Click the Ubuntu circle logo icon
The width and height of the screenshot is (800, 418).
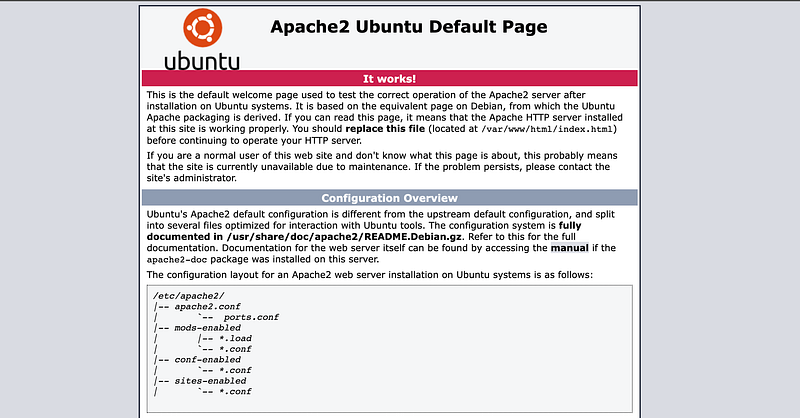[203, 28]
